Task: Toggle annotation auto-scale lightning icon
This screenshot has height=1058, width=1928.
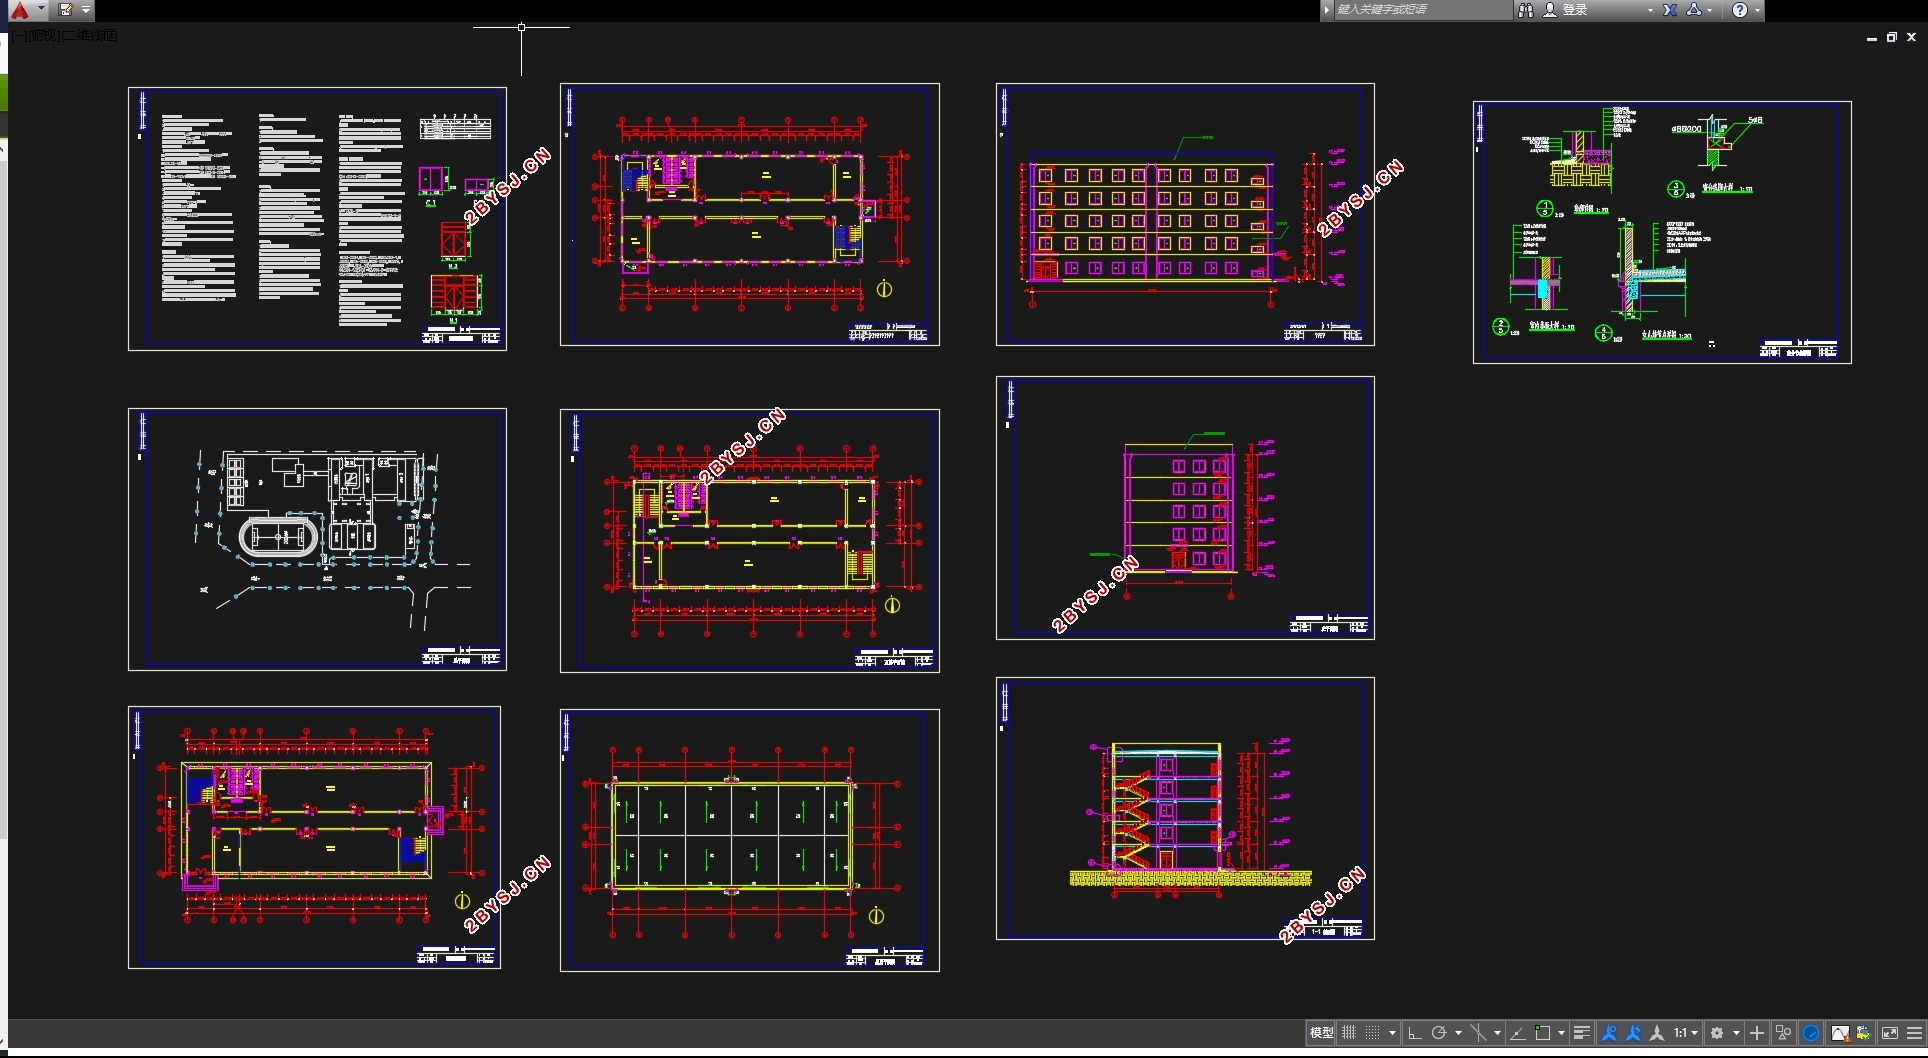Action: (x=1633, y=1033)
